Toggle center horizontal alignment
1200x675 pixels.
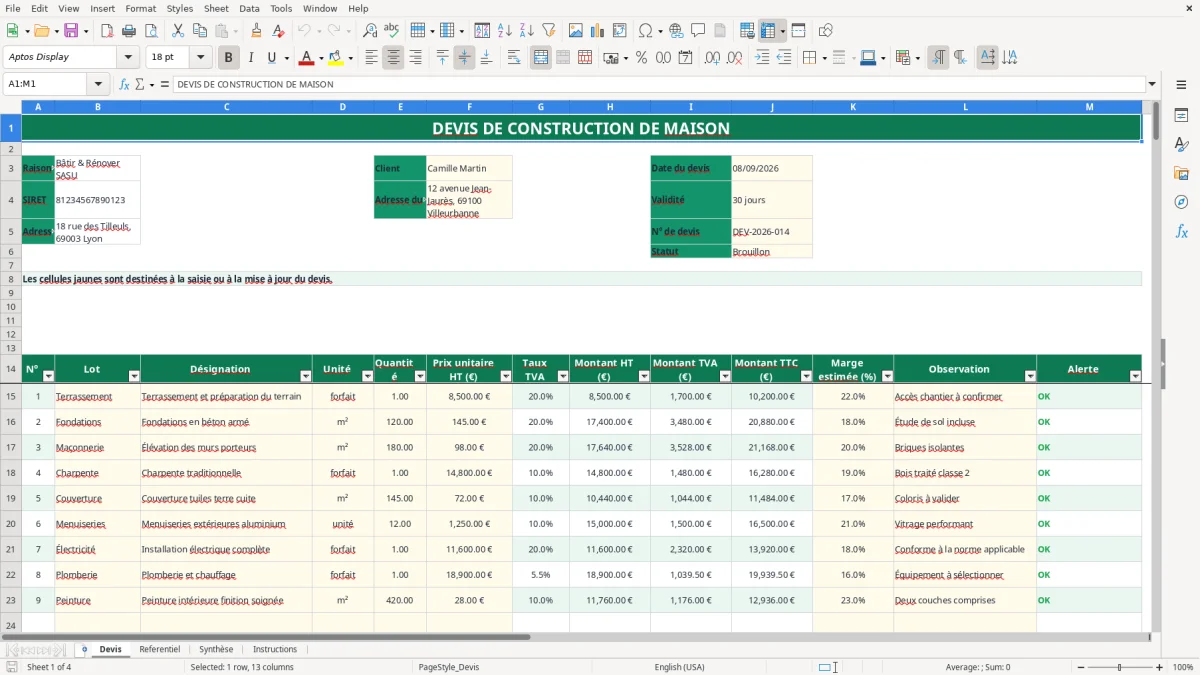393,58
